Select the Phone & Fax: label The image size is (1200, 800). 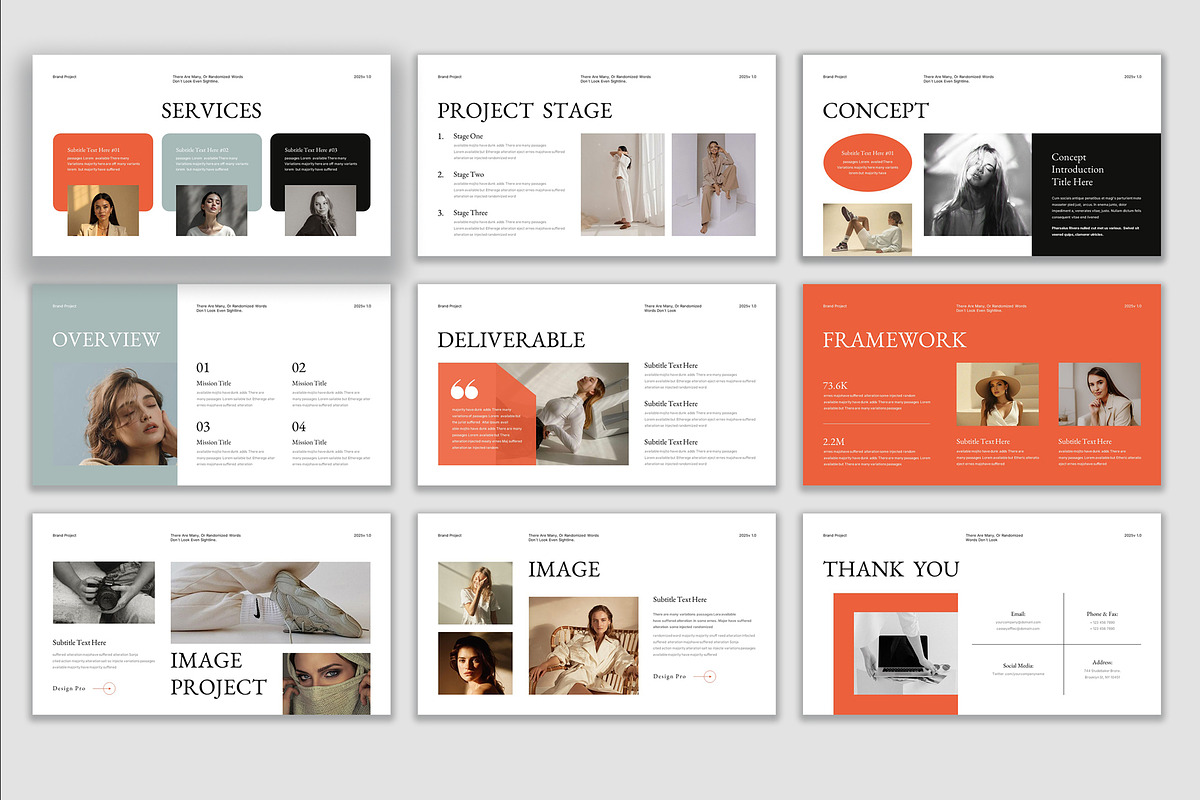(1102, 613)
